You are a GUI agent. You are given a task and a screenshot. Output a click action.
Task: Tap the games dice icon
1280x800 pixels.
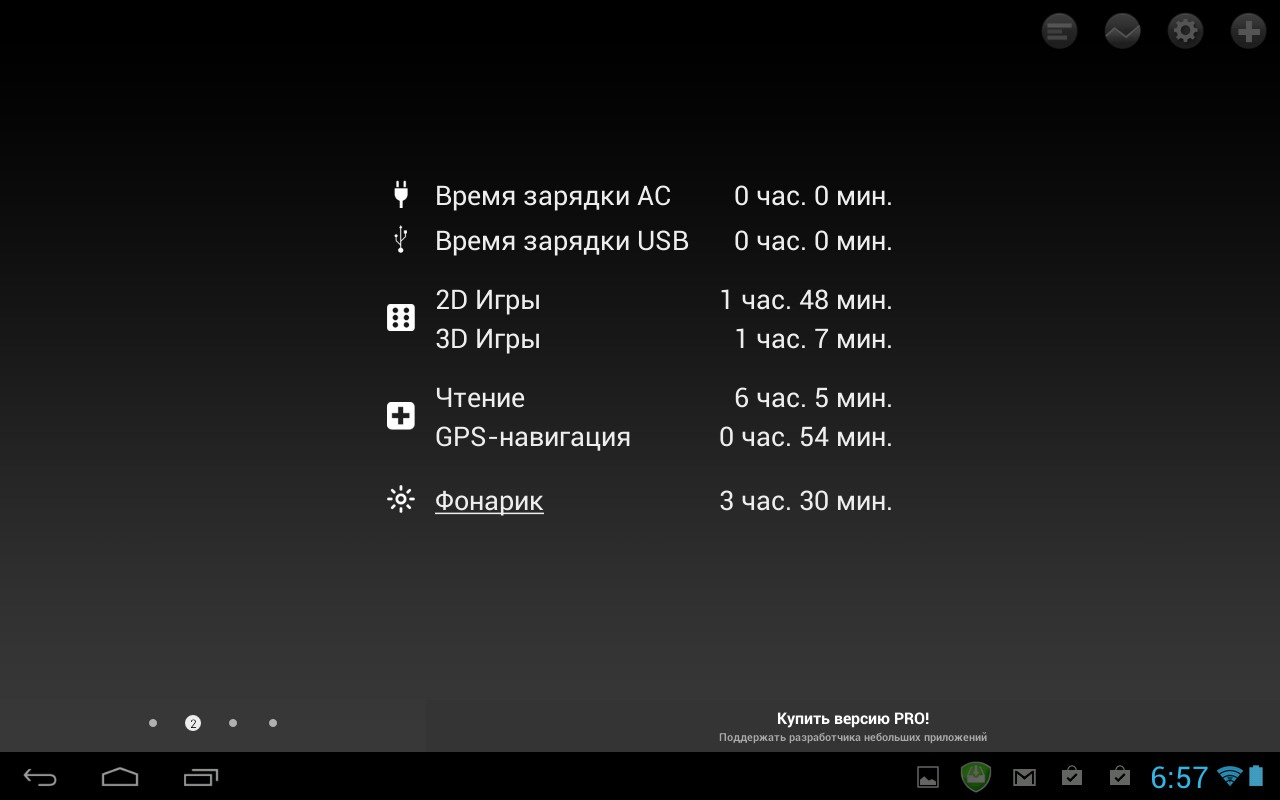click(401, 318)
